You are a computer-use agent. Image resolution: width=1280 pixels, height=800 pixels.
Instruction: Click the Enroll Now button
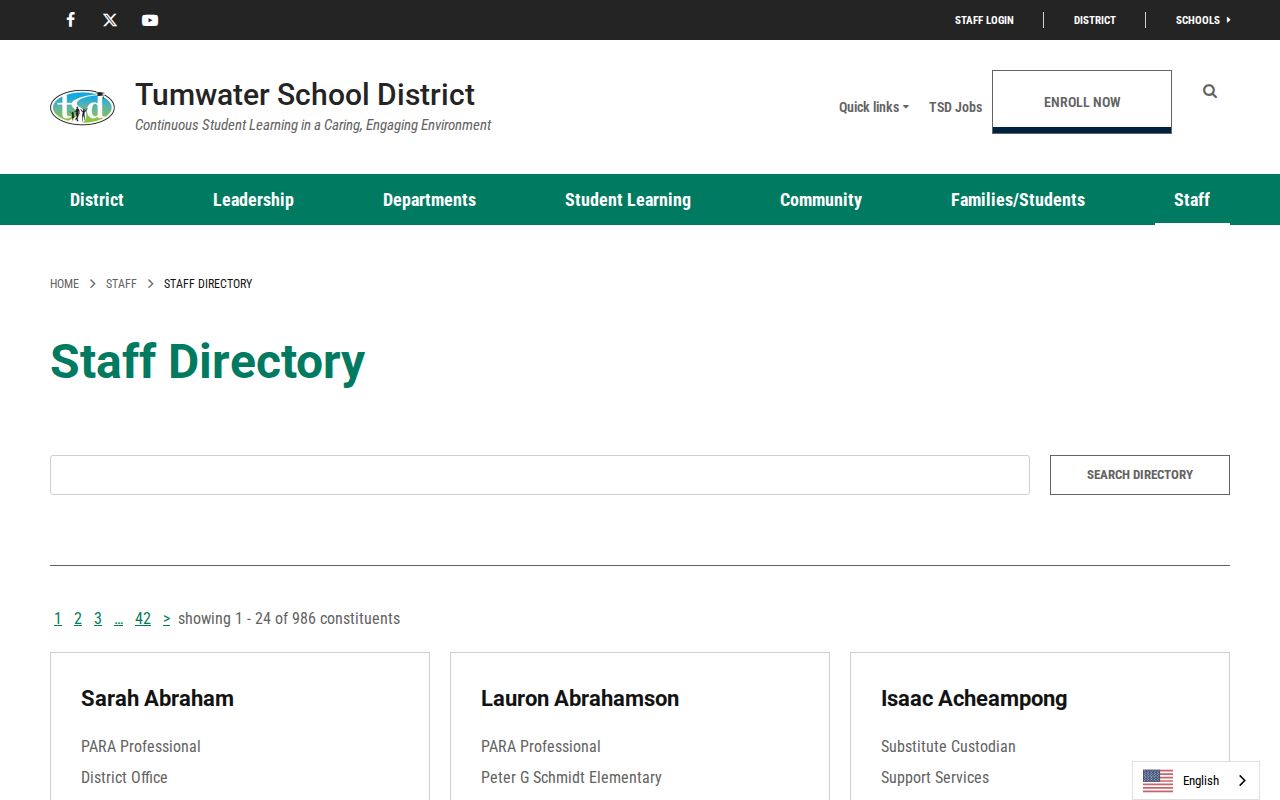point(1082,102)
